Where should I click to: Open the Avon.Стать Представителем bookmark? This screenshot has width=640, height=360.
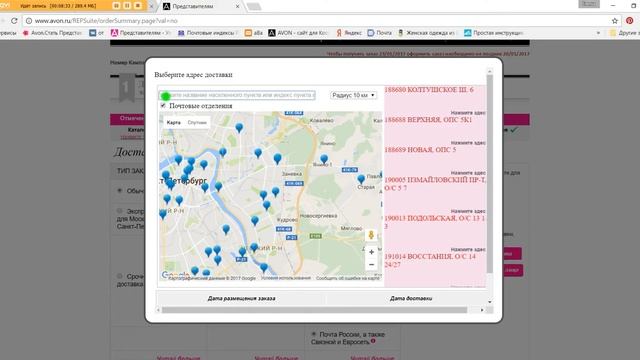point(52,33)
